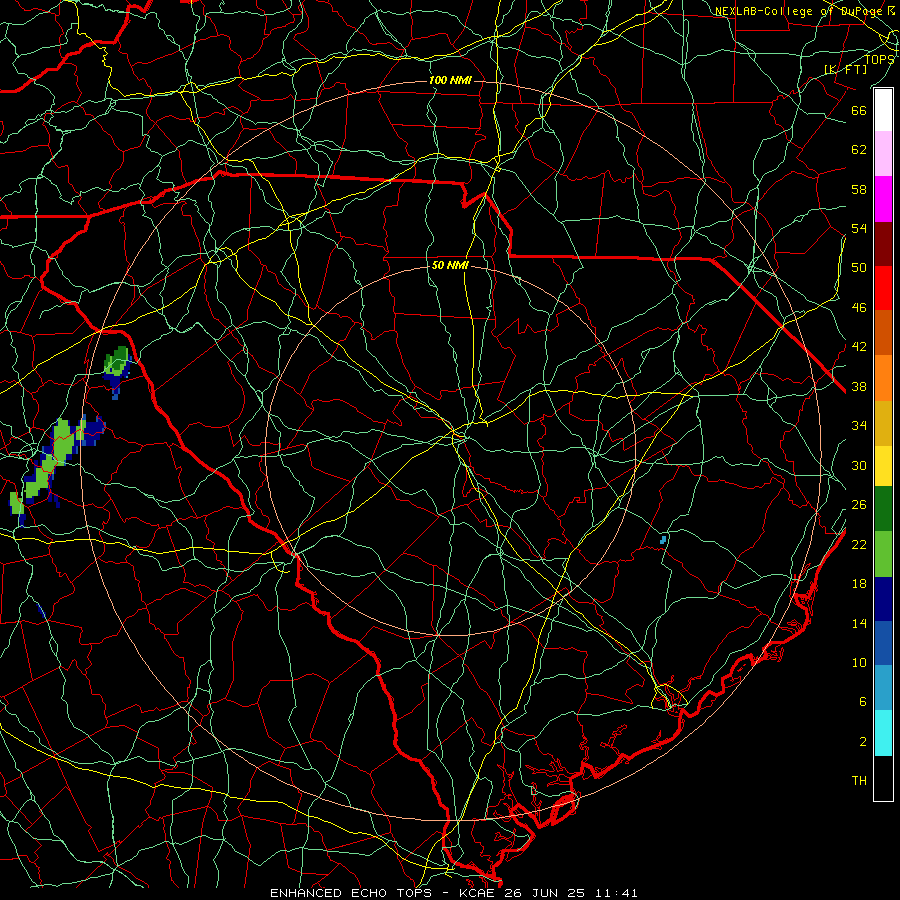Click the 'KCAE' radar site identifier
The width and height of the screenshot is (900, 900).
click(x=478, y=893)
